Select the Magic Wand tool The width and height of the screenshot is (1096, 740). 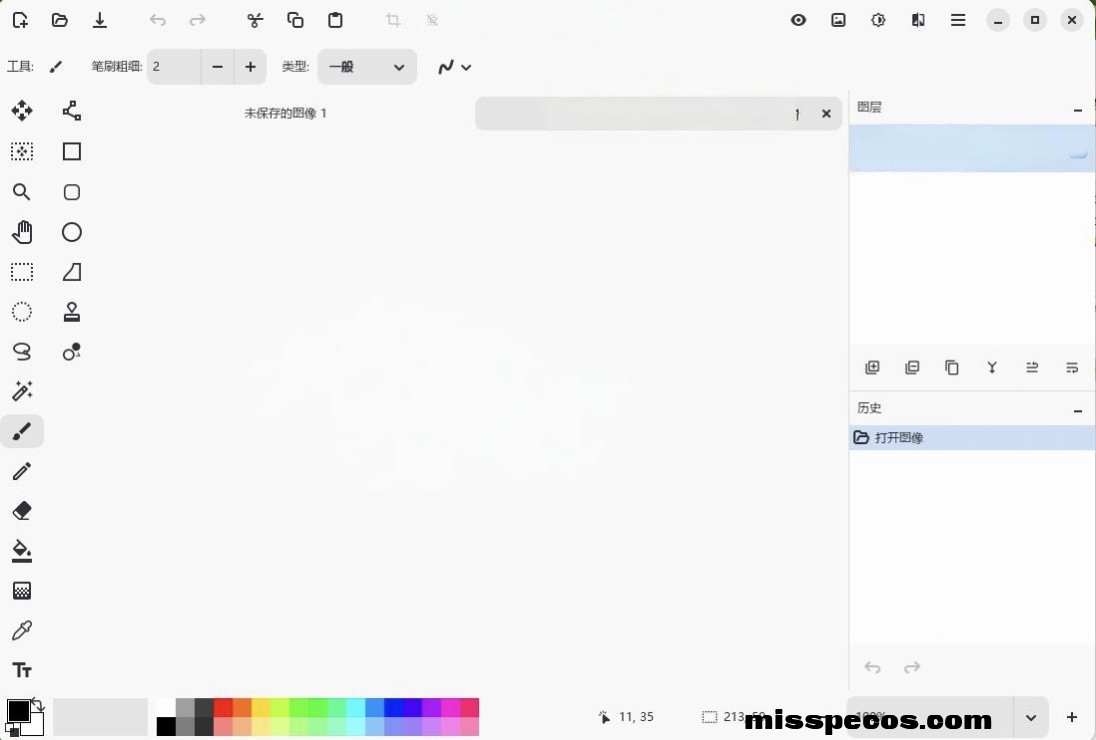click(22, 391)
